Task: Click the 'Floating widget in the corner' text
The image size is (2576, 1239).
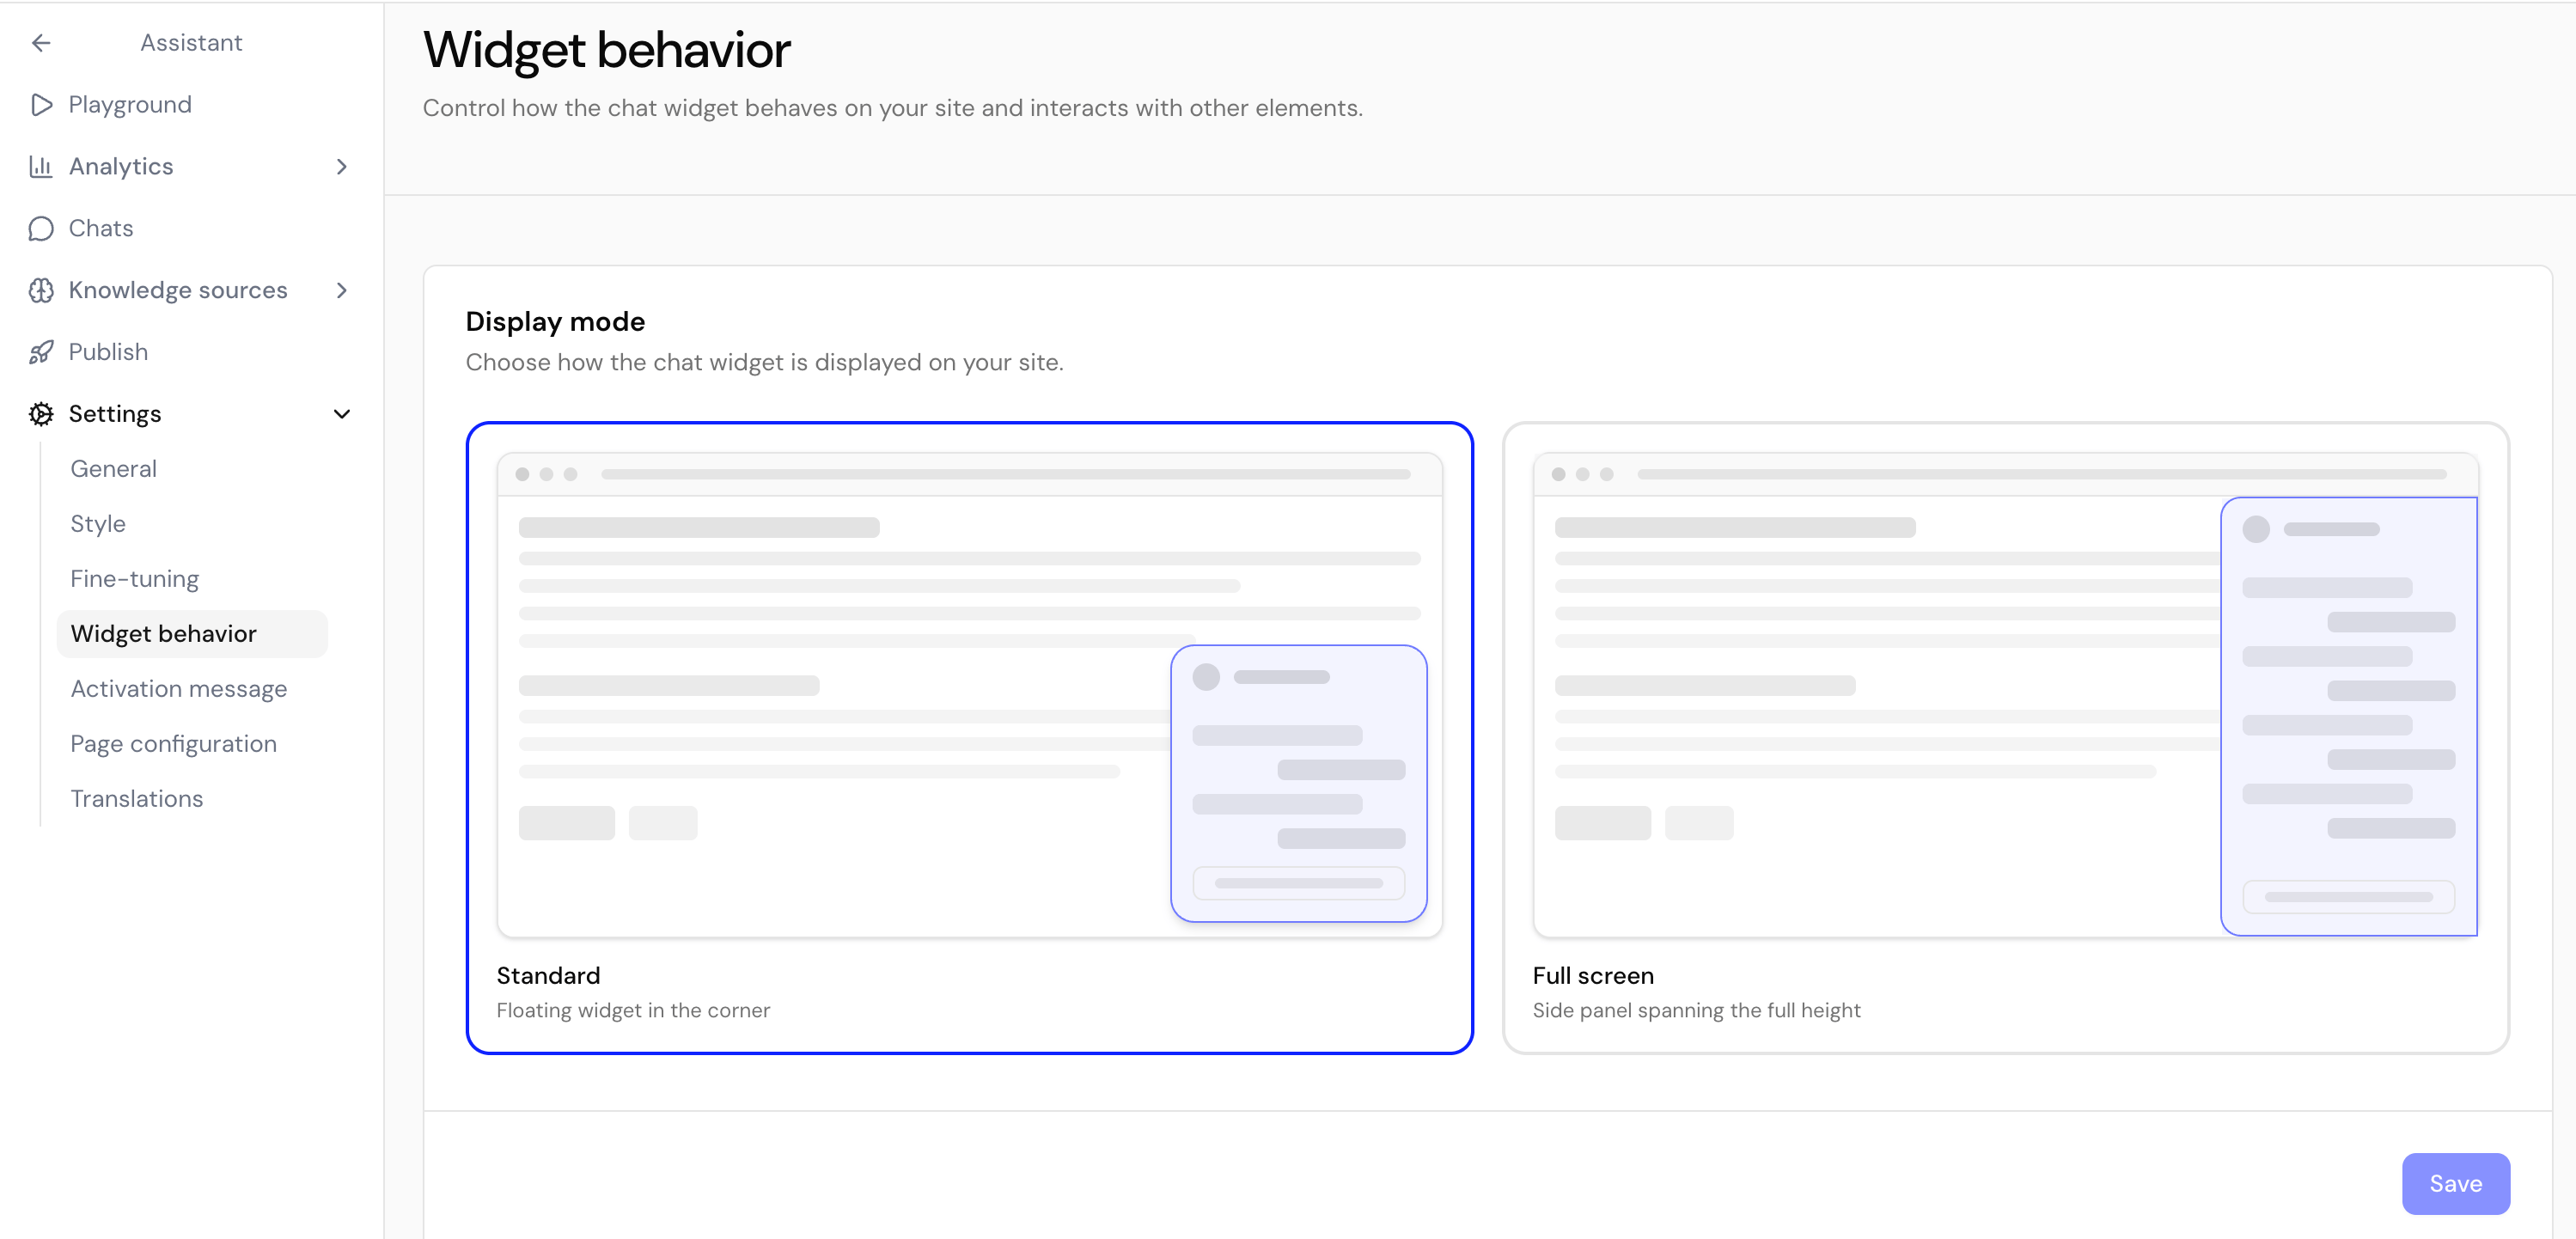Action: click(x=633, y=1011)
